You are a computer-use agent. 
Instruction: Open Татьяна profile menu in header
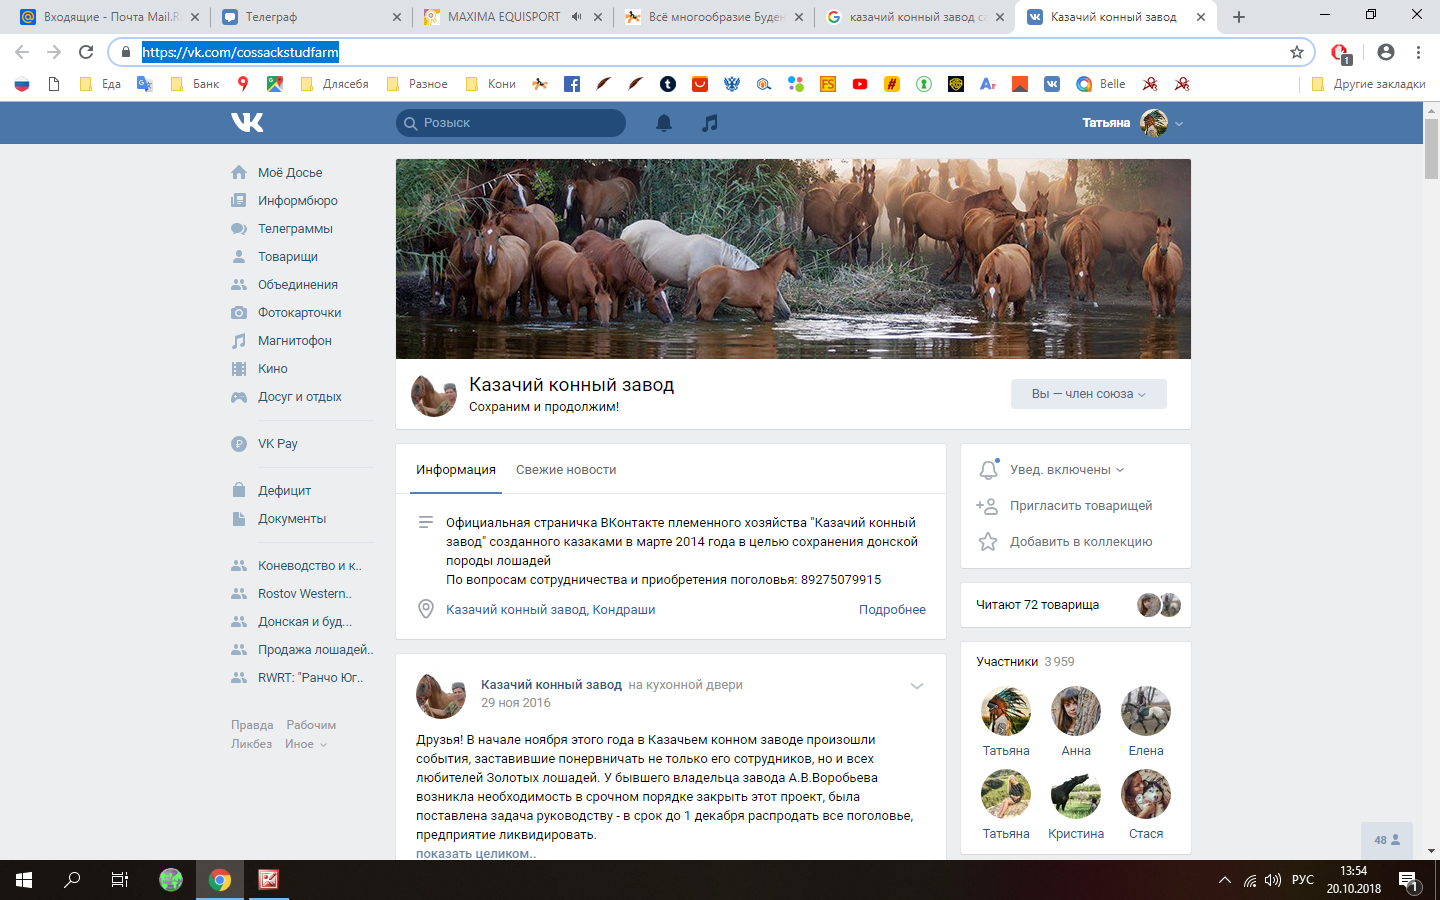[x=1132, y=123]
